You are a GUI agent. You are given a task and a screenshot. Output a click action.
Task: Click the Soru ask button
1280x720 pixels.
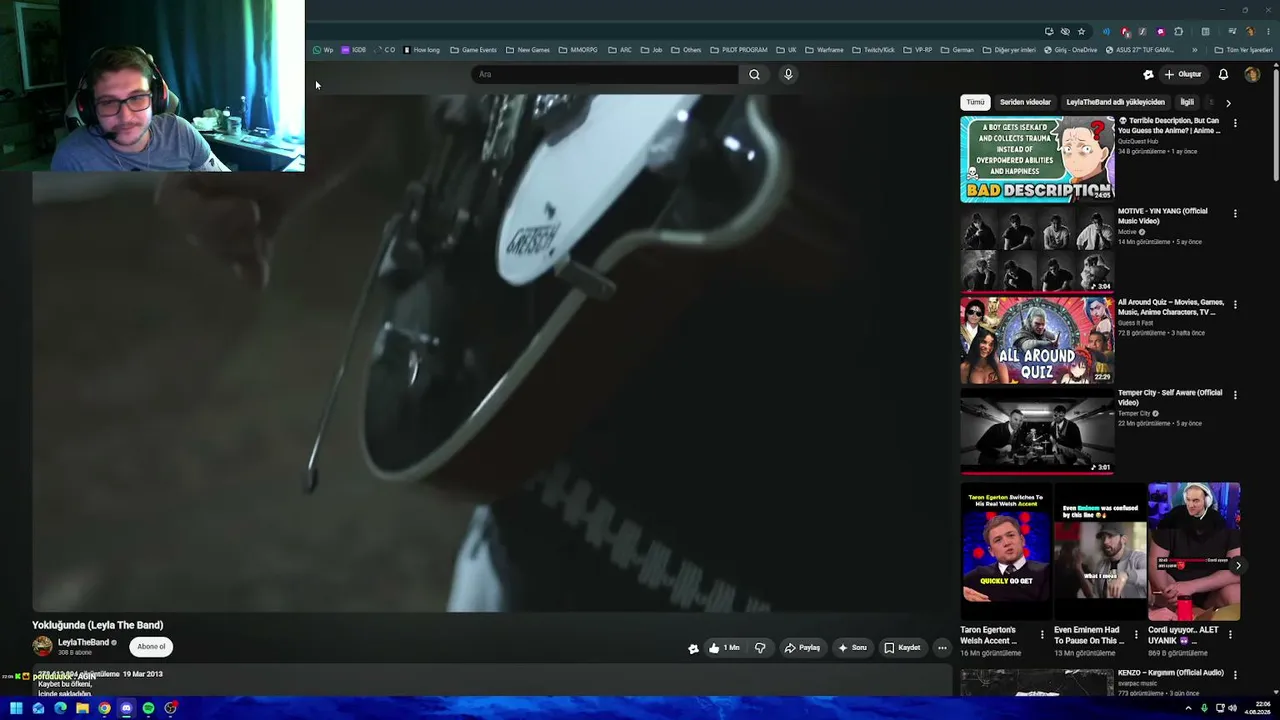[852, 648]
